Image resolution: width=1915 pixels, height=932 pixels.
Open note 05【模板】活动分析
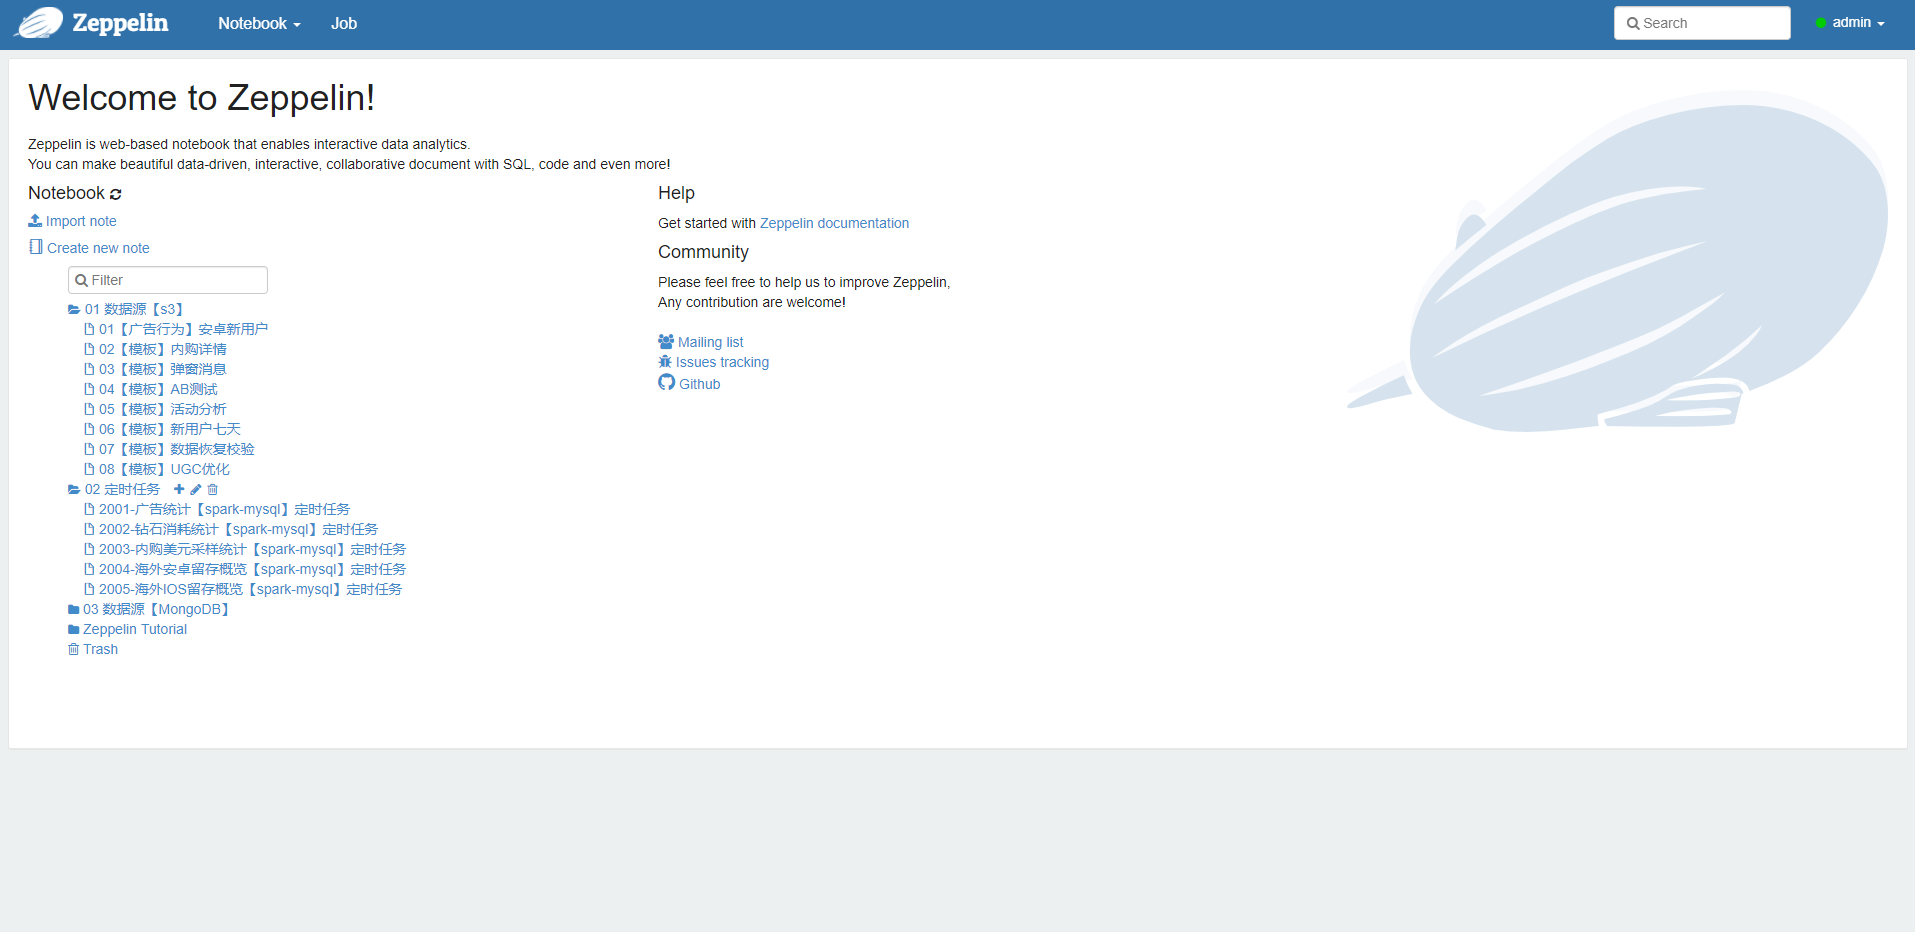(156, 409)
